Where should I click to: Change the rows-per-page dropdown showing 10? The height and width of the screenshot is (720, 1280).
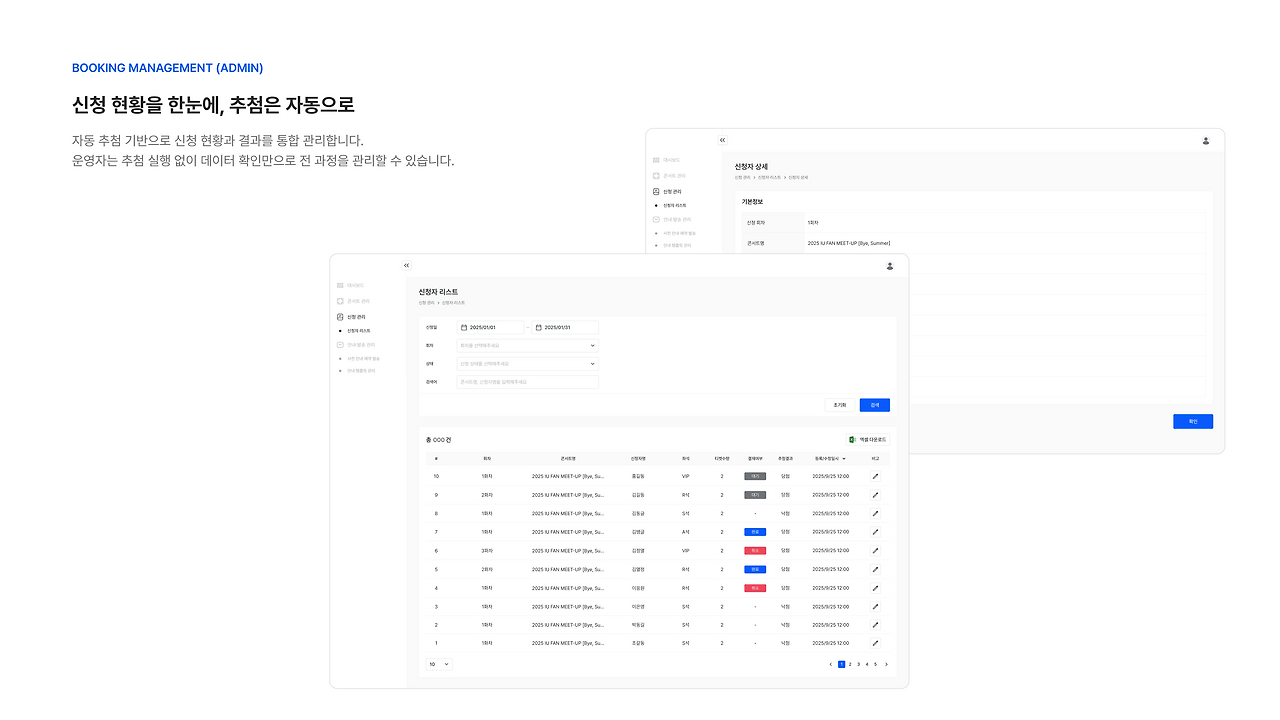tap(440, 664)
